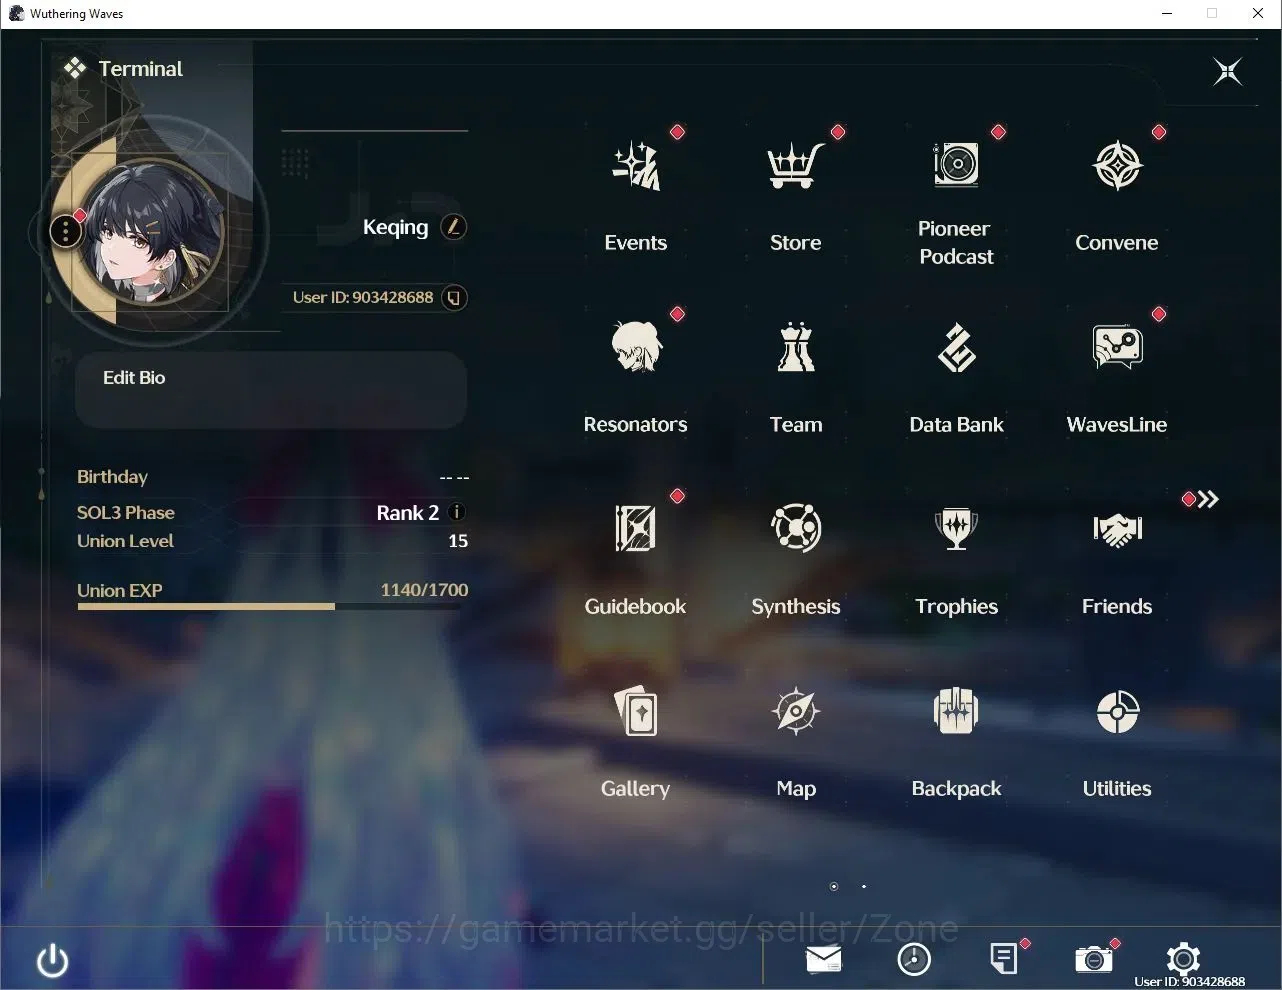1282x990 pixels.
Task: Open the Guidebook icon
Action: 636,528
